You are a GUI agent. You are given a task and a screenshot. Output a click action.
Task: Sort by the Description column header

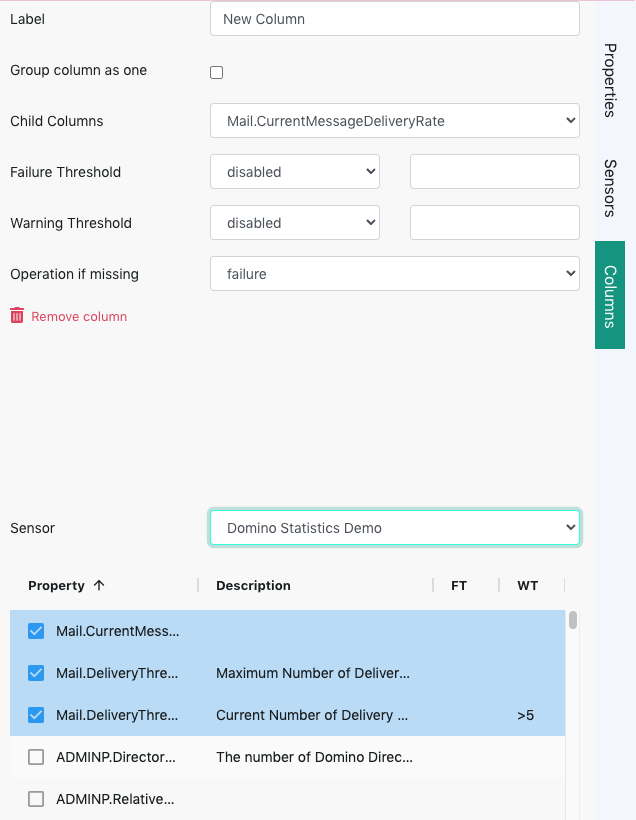coord(253,586)
